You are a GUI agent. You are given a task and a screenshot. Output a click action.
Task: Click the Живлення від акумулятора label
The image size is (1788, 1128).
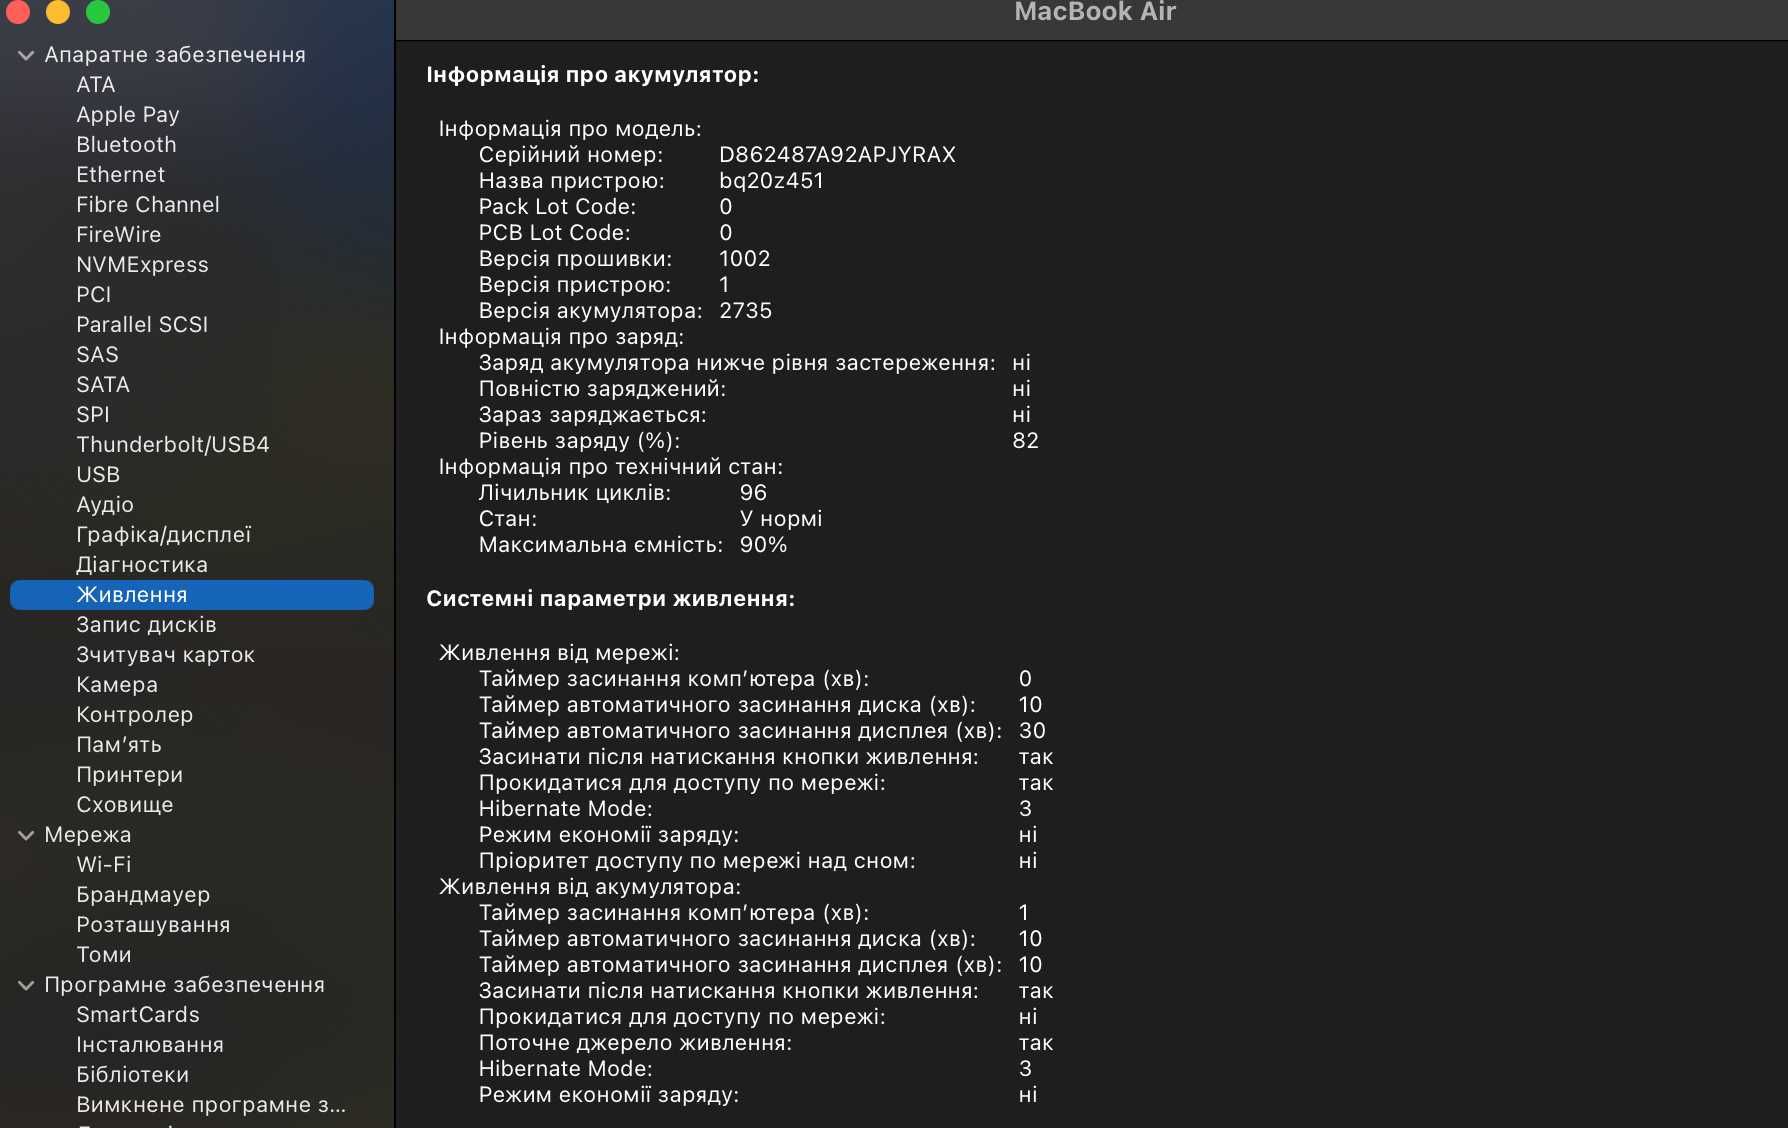pyautogui.click(x=590, y=887)
